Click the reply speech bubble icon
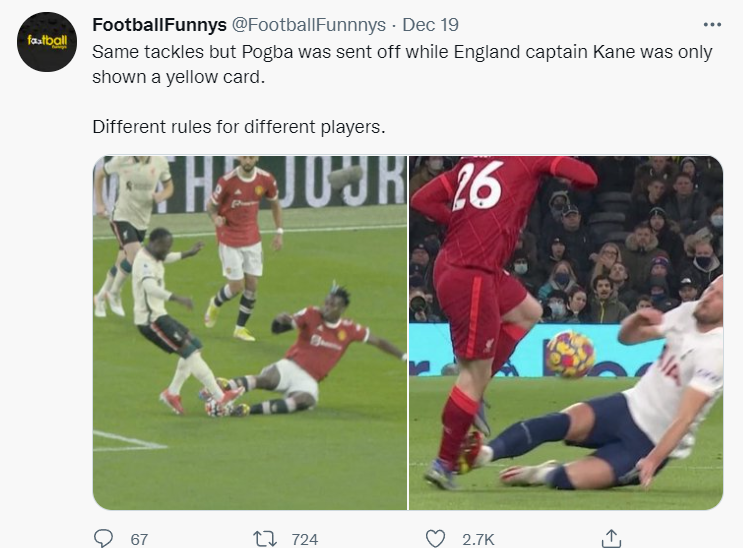The height and width of the screenshot is (548, 743). (104, 538)
